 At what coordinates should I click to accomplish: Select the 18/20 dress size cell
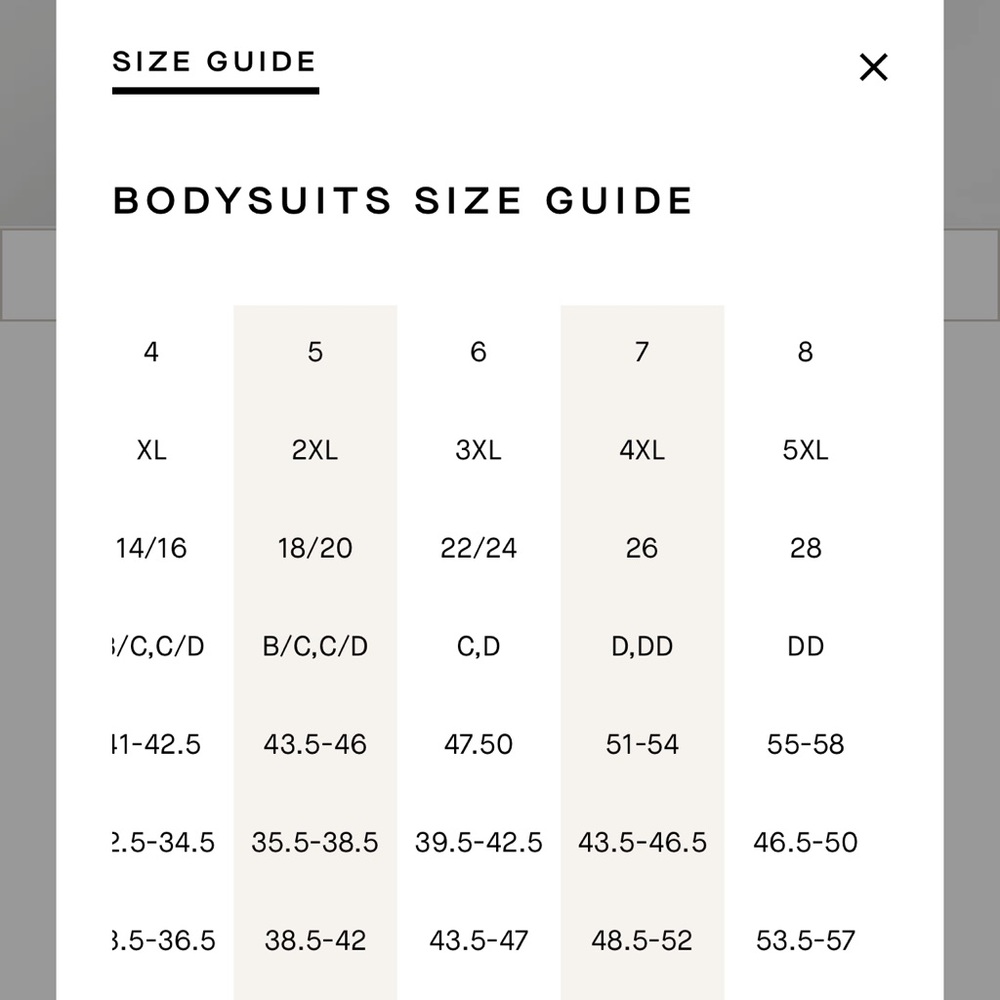pyautogui.click(x=315, y=548)
